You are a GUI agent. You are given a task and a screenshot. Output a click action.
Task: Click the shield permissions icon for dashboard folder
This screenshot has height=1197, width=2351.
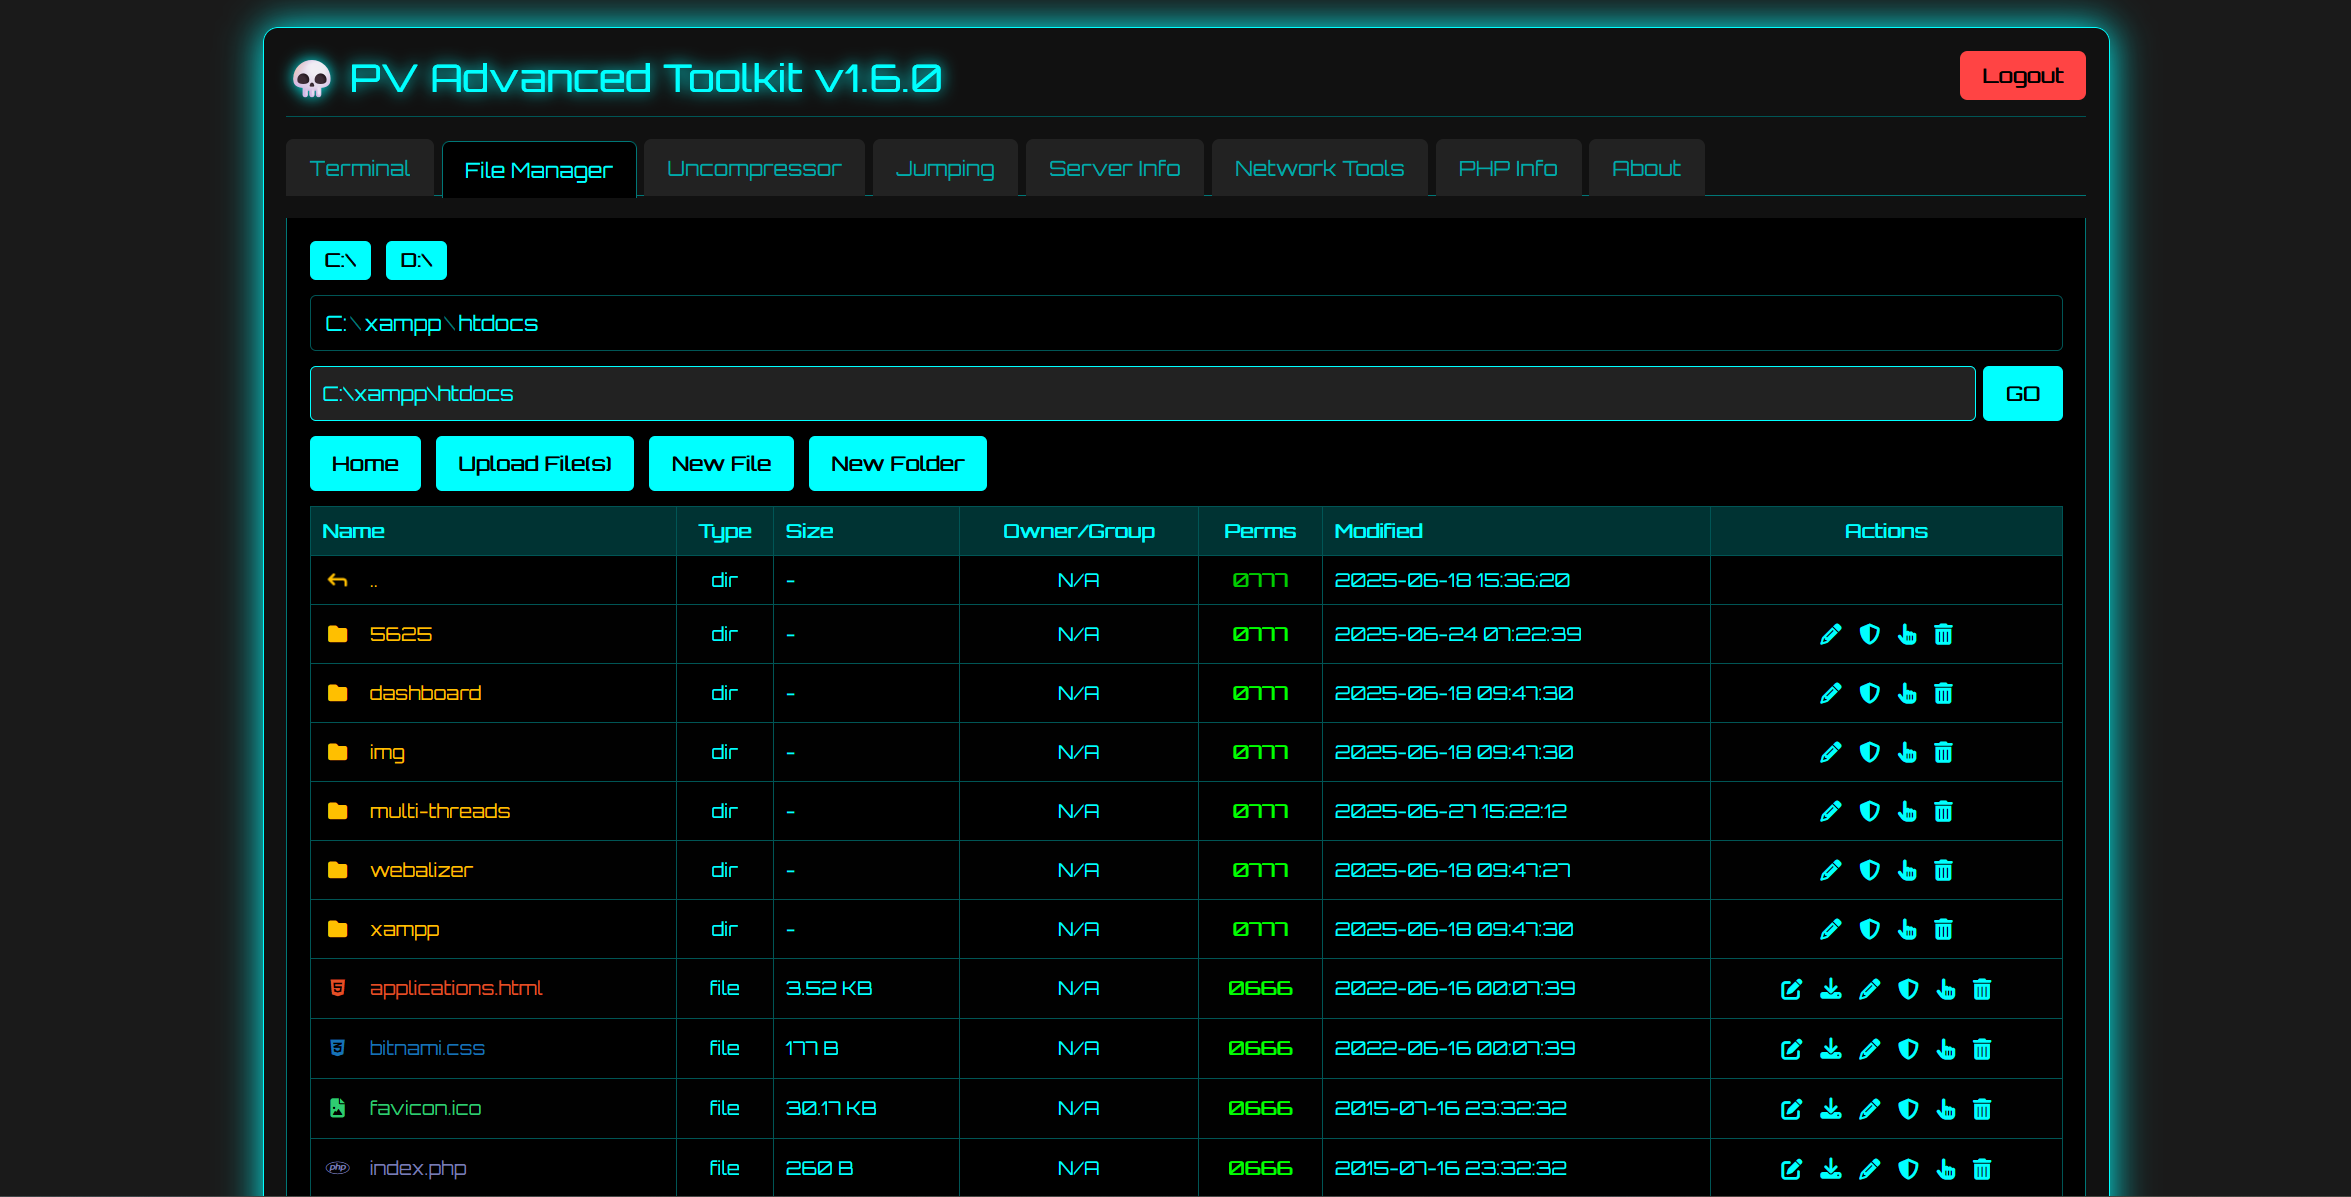click(x=1869, y=693)
